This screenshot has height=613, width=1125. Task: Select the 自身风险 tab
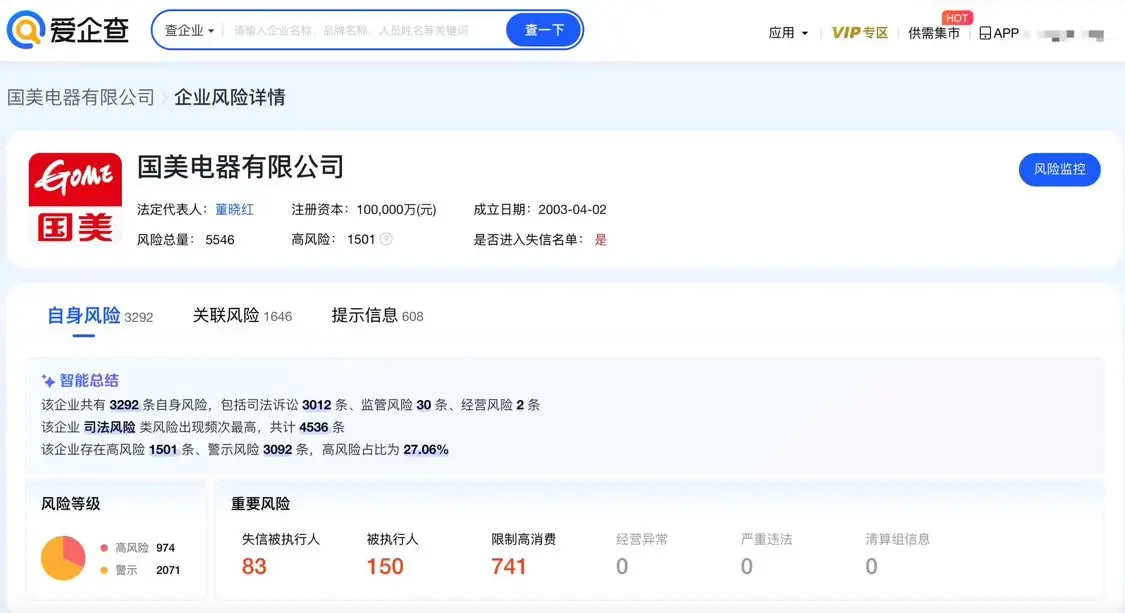pyautogui.click(x=100, y=316)
